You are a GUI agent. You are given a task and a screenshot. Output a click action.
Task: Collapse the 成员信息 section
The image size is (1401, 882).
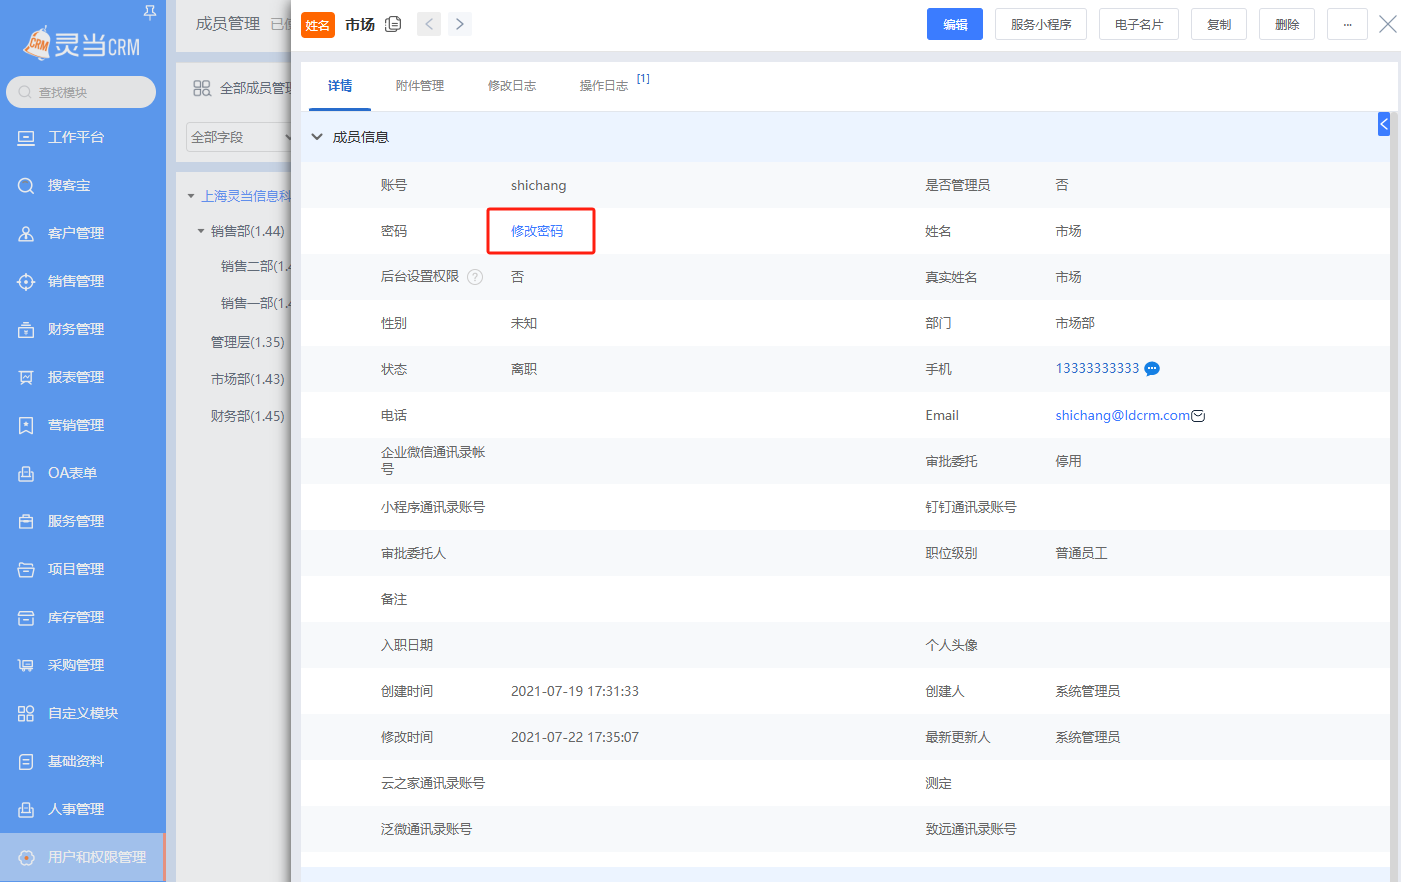tap(317, 137)
